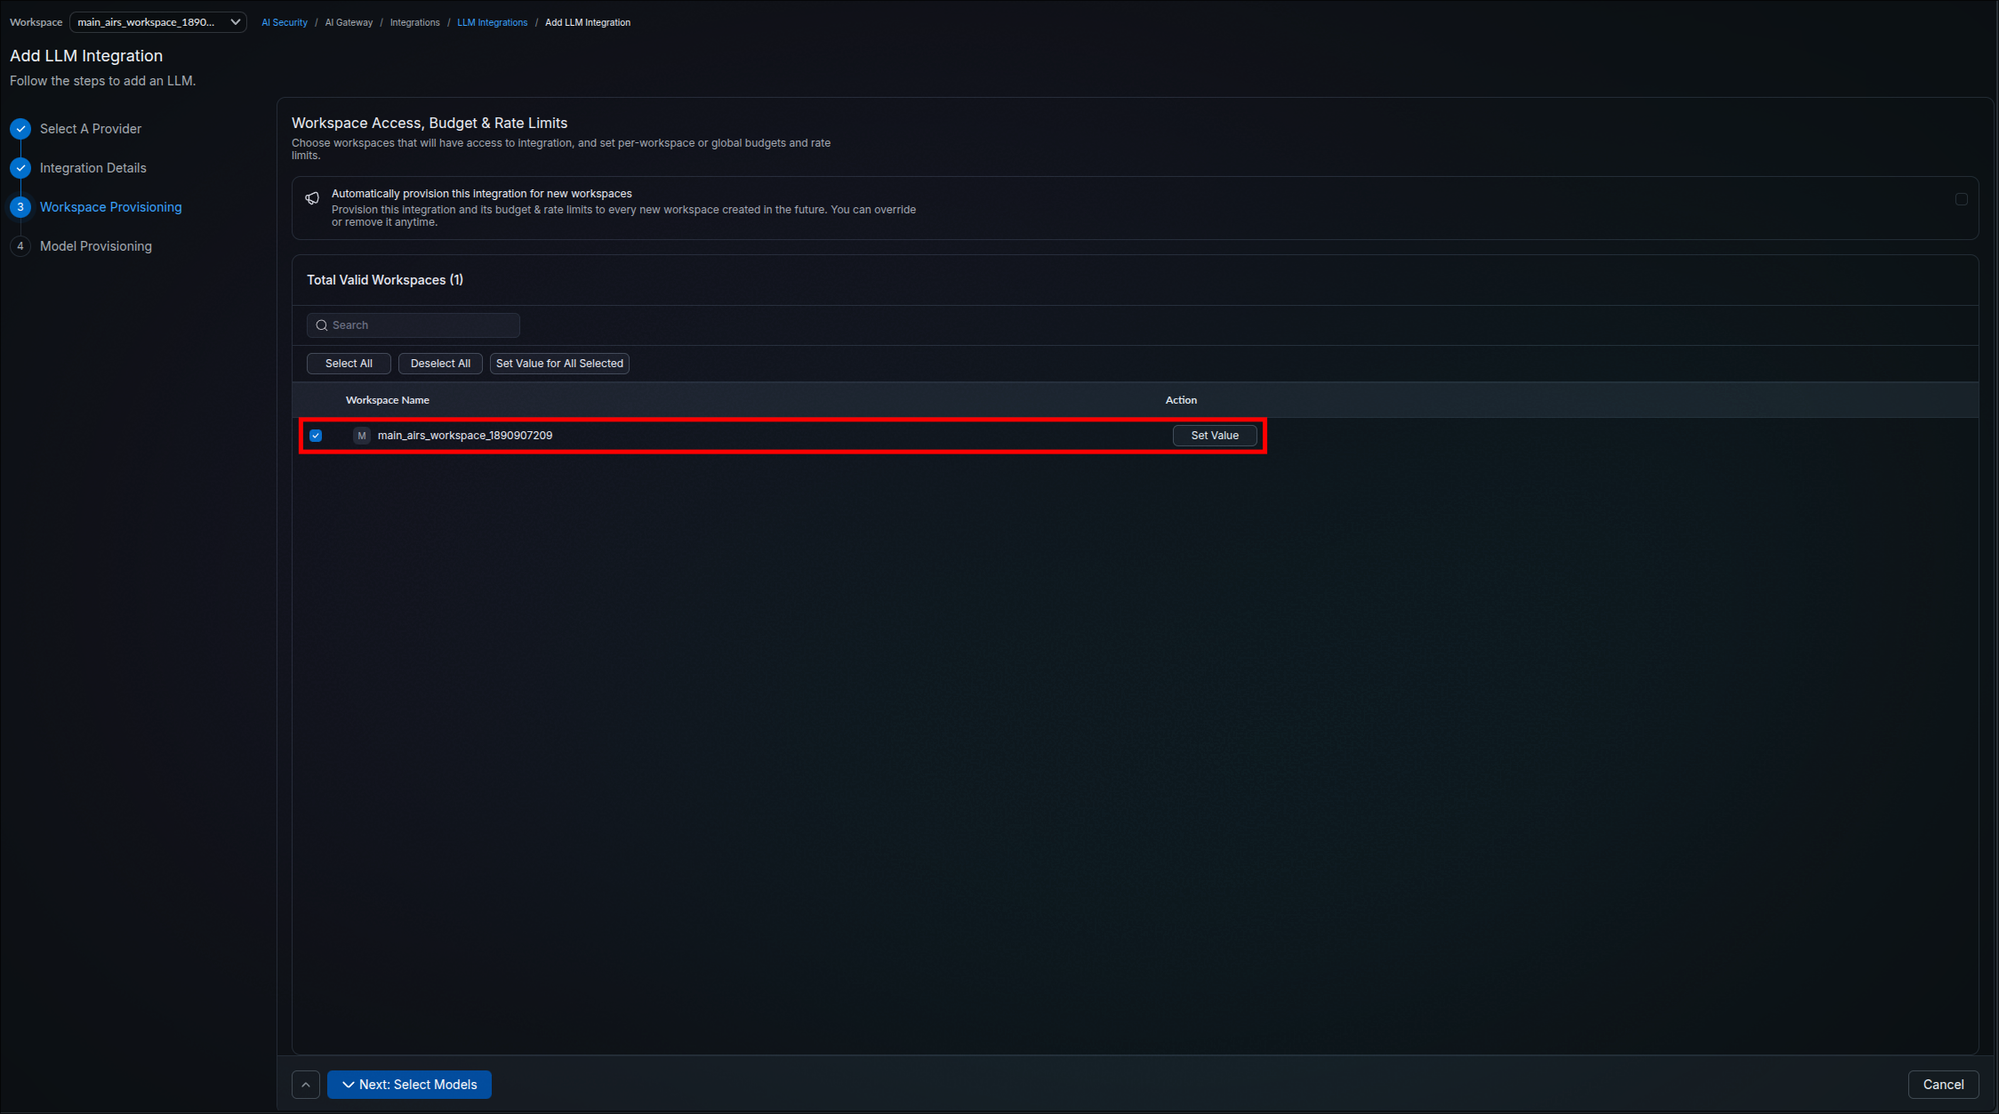
Task: Click into the workspace Search field
Action: pyautogui.click(x=413, y=325)
